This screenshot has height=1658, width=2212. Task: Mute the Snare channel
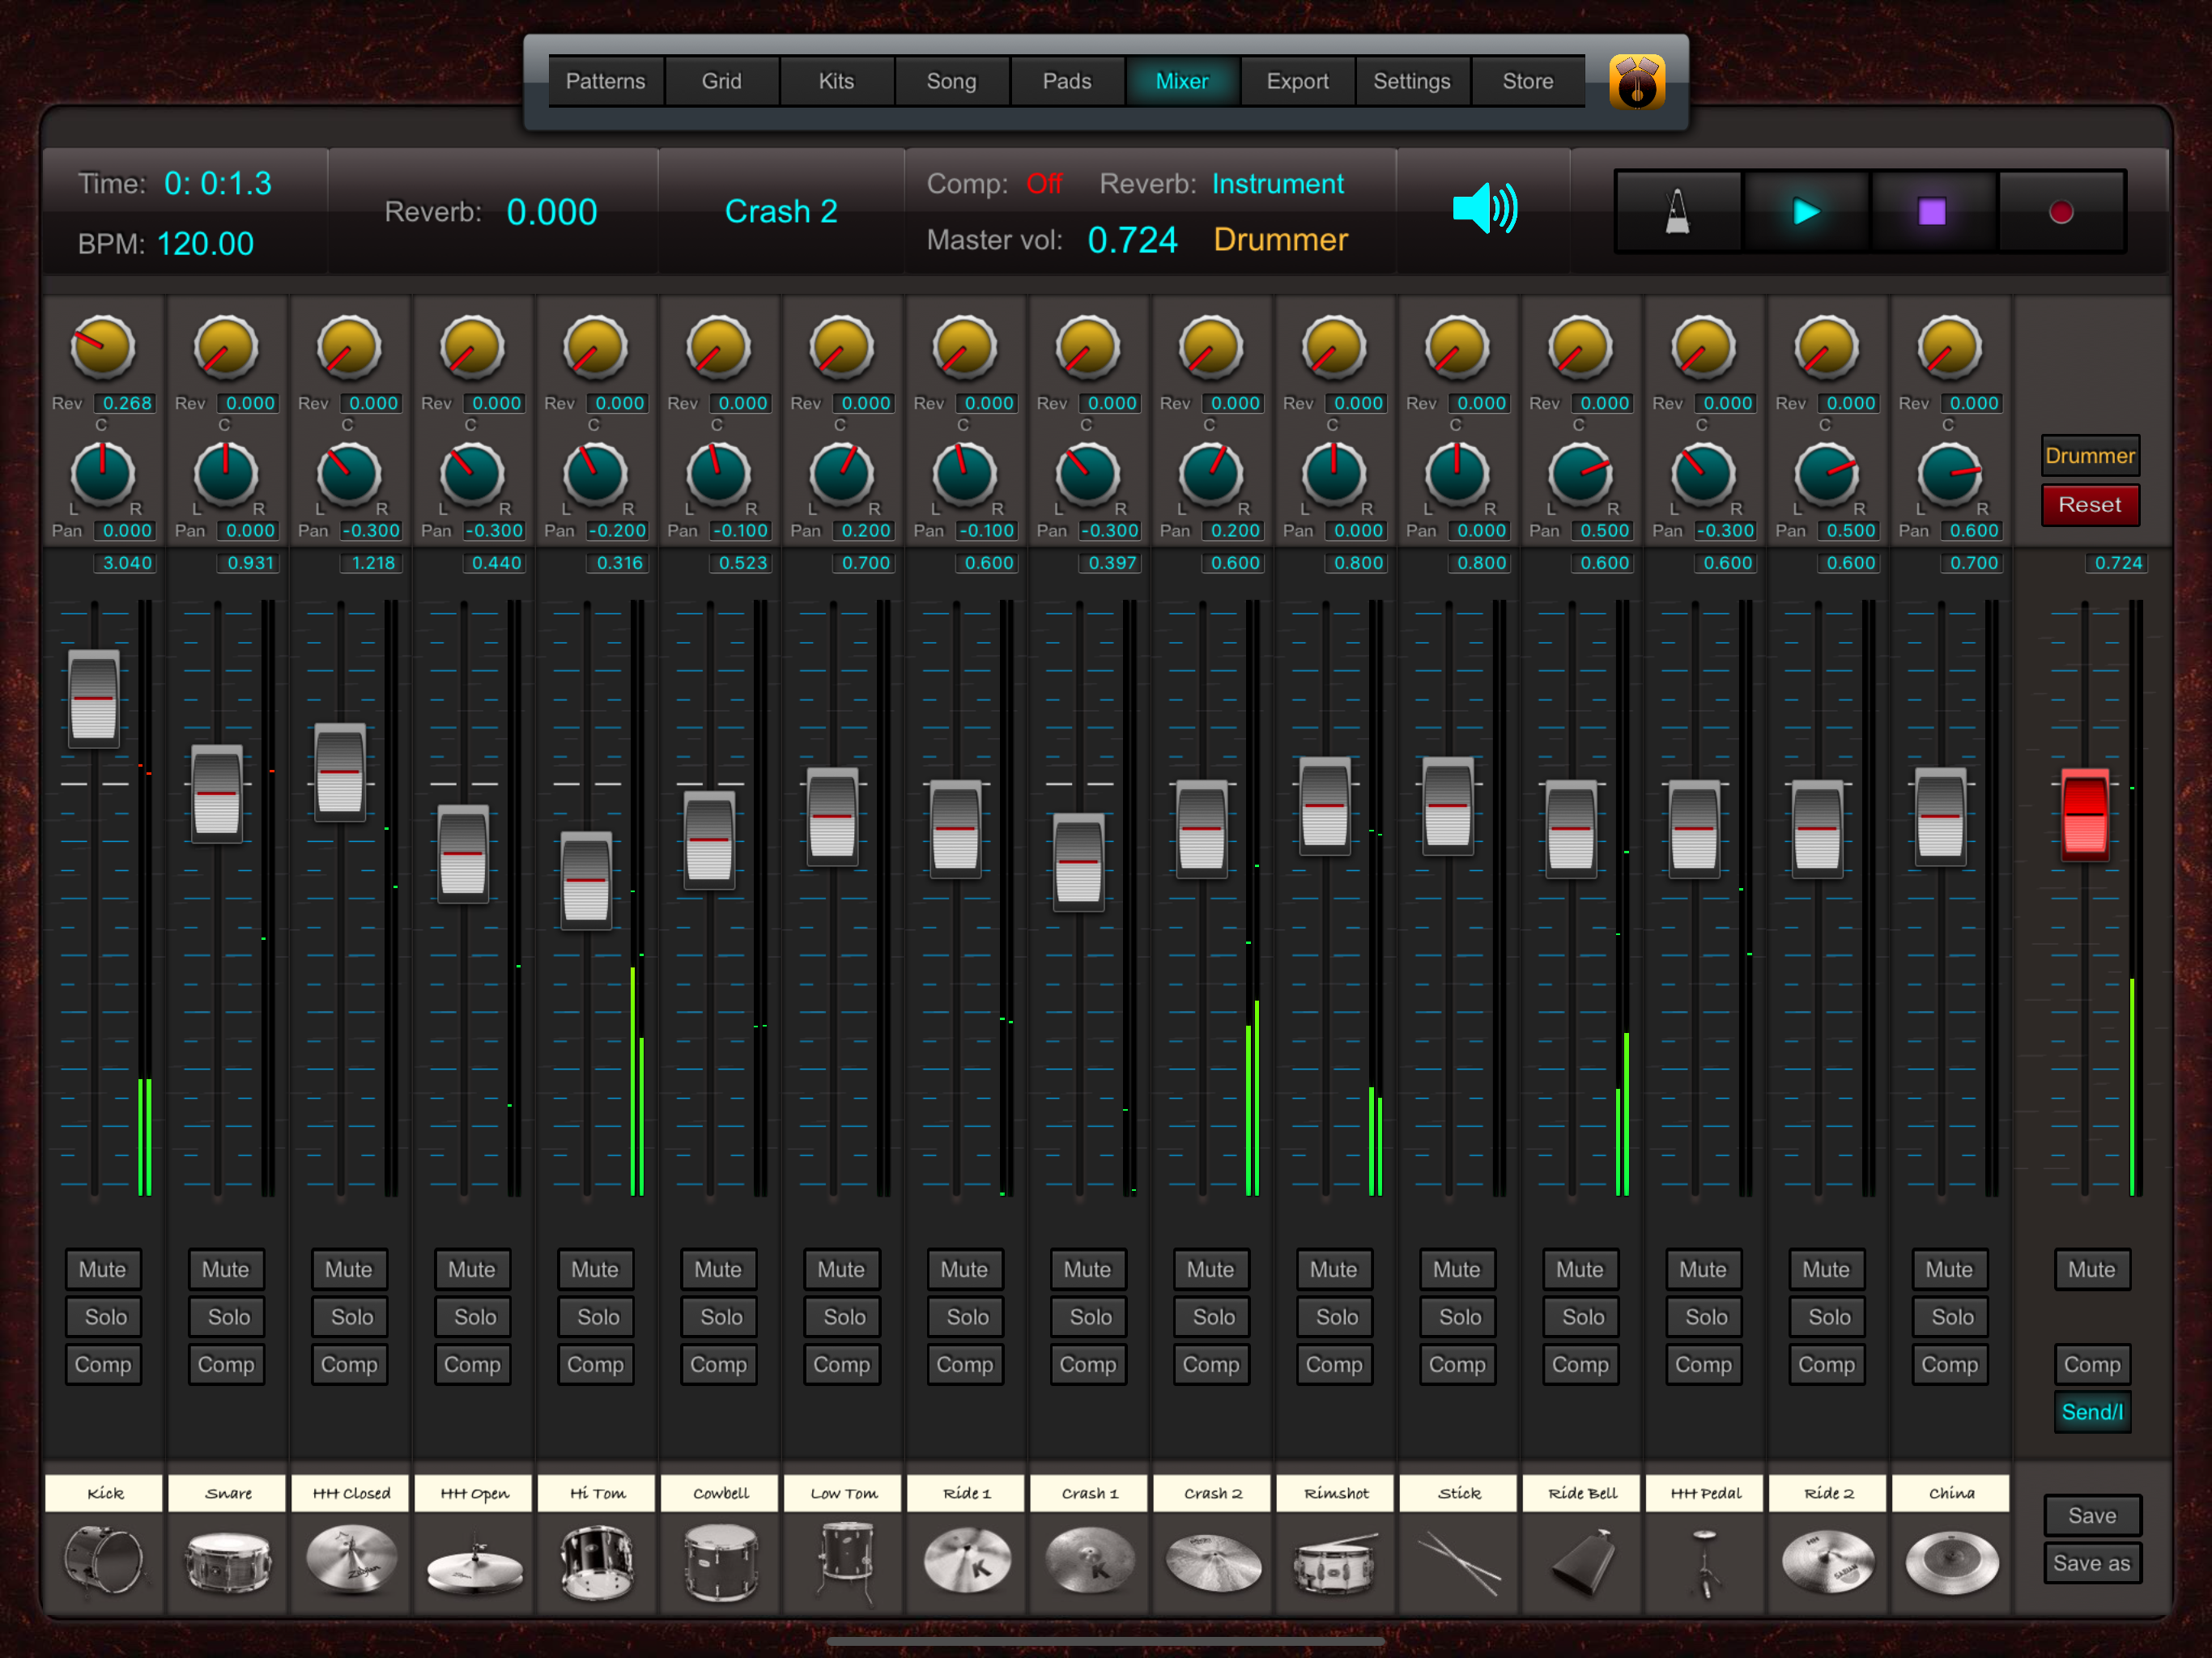click(226, 1269)
